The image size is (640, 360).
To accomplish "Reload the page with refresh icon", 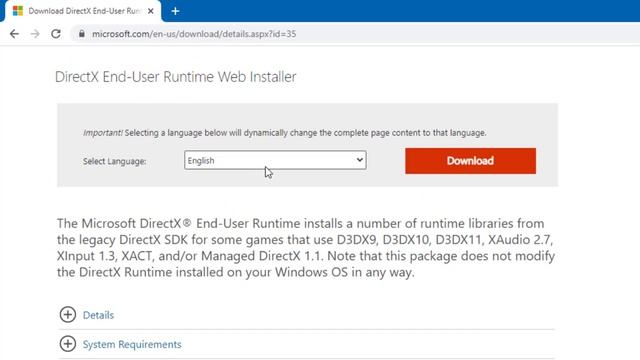I will pyautogui.click(x=56, y=34).
